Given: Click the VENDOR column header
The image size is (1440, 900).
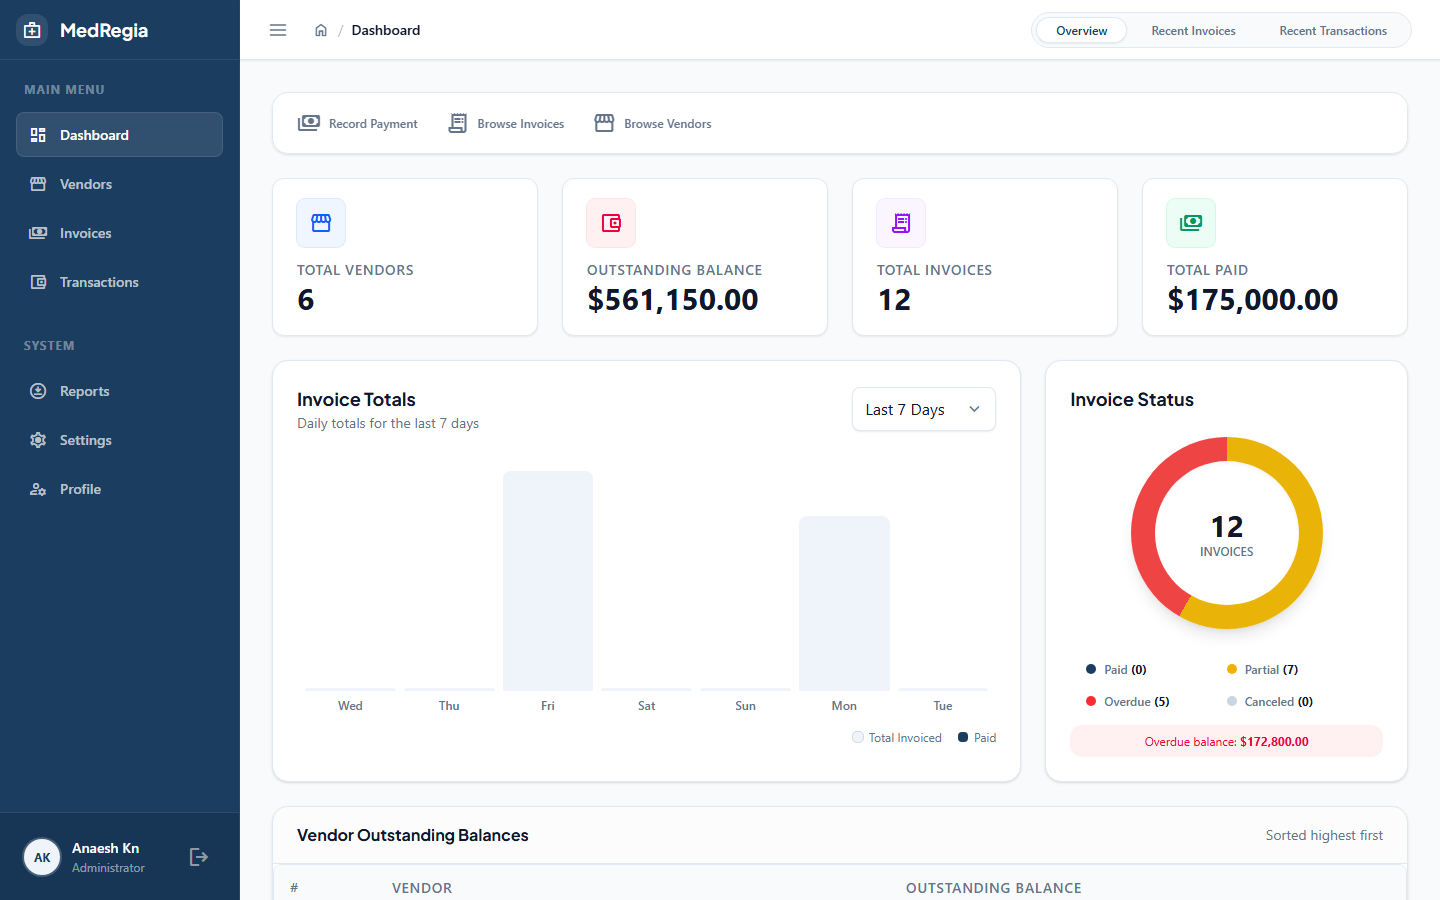Looking at the screenshot, I should pos(422,888).
